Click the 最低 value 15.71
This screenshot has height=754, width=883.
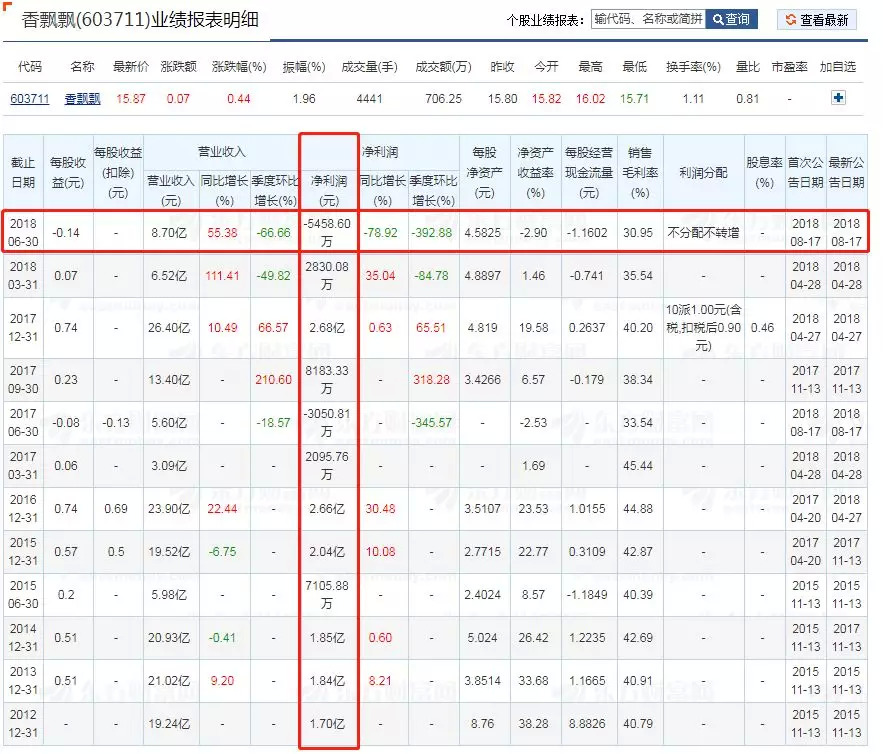(634, 99)
